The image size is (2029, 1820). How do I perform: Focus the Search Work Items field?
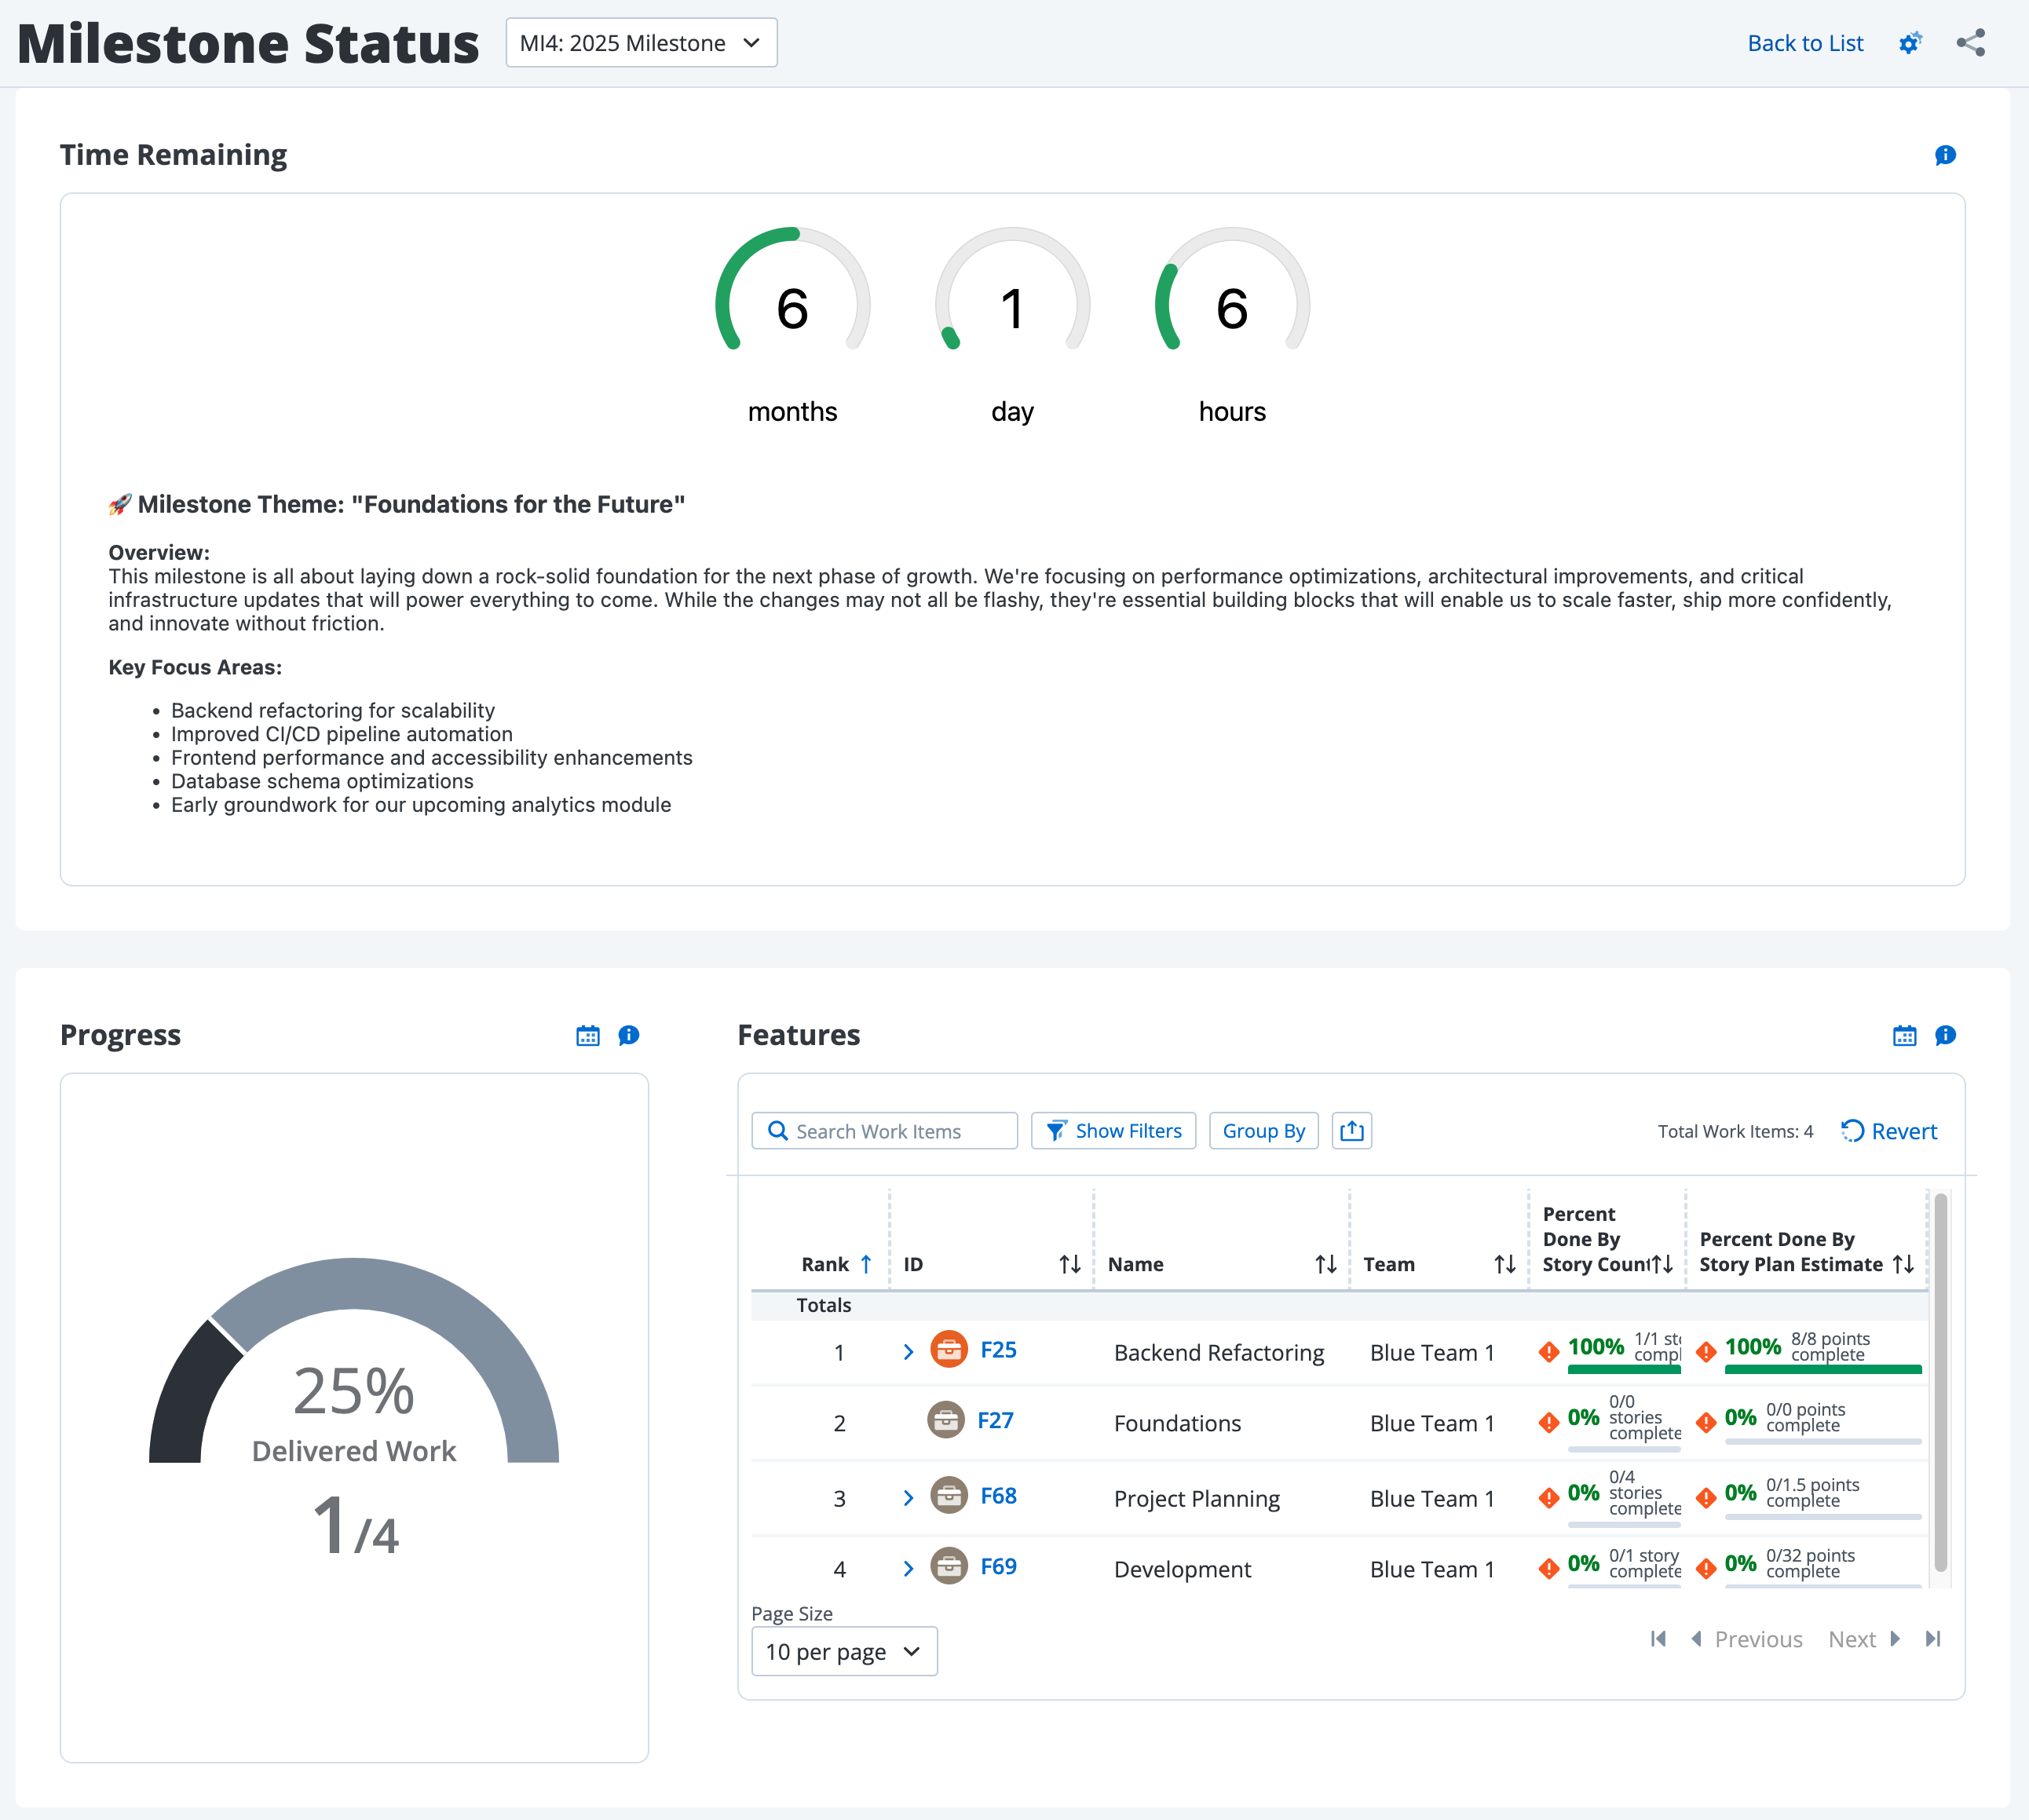click(884, 1131)
